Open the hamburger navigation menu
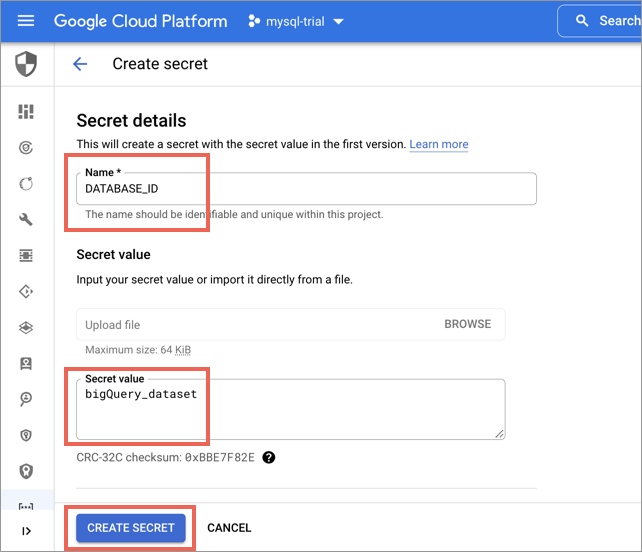 pos(26,20)
